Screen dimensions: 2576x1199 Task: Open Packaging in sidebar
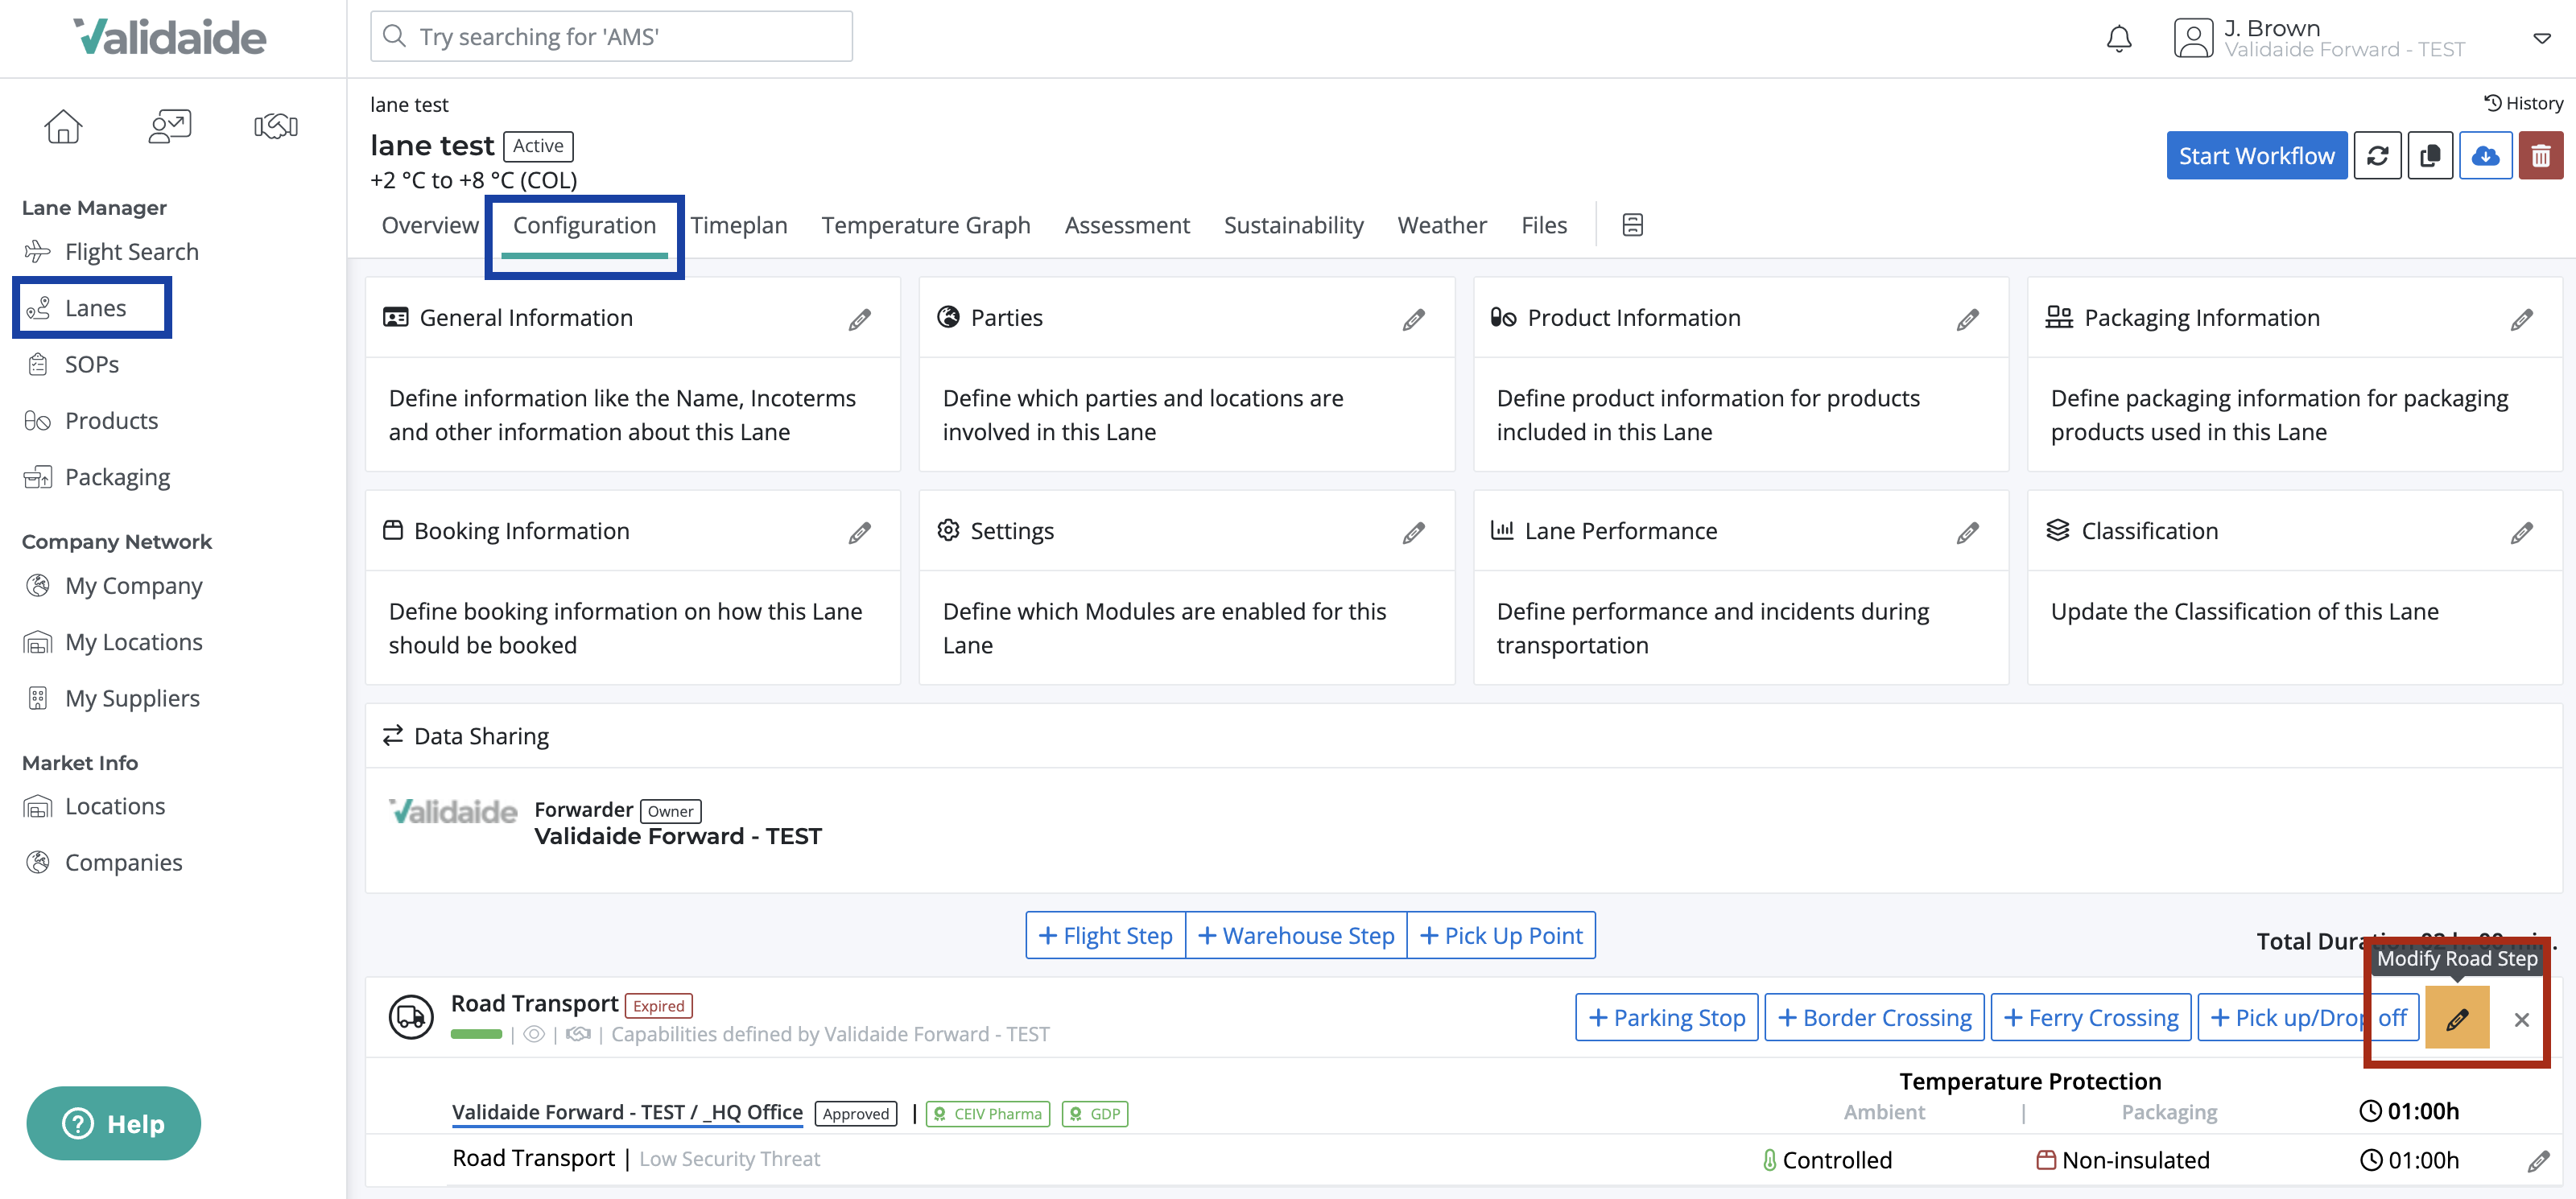pos(97,477)
